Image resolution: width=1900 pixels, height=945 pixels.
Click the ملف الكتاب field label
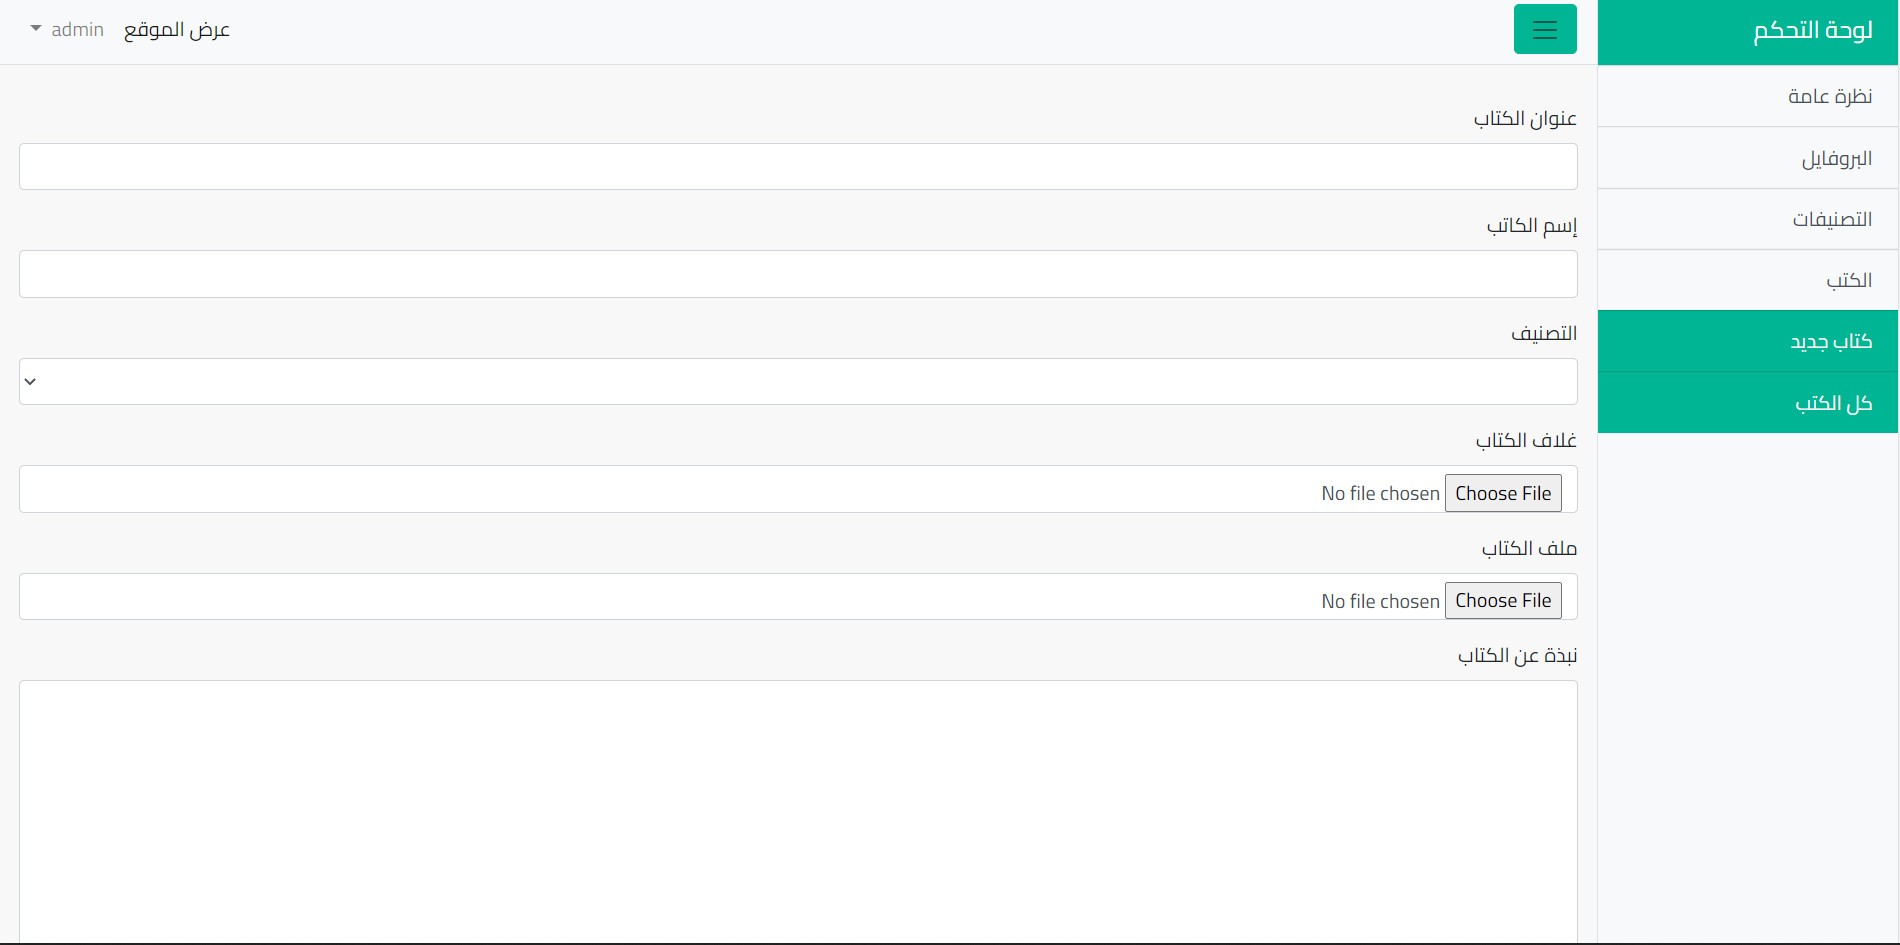(1528, 548)
